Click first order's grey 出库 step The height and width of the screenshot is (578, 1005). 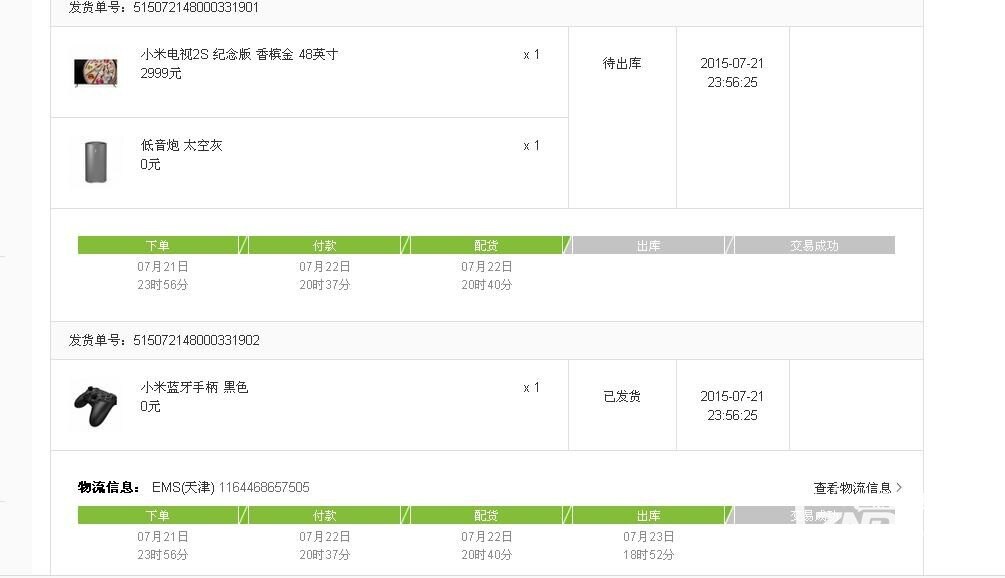tap(648, 245)
